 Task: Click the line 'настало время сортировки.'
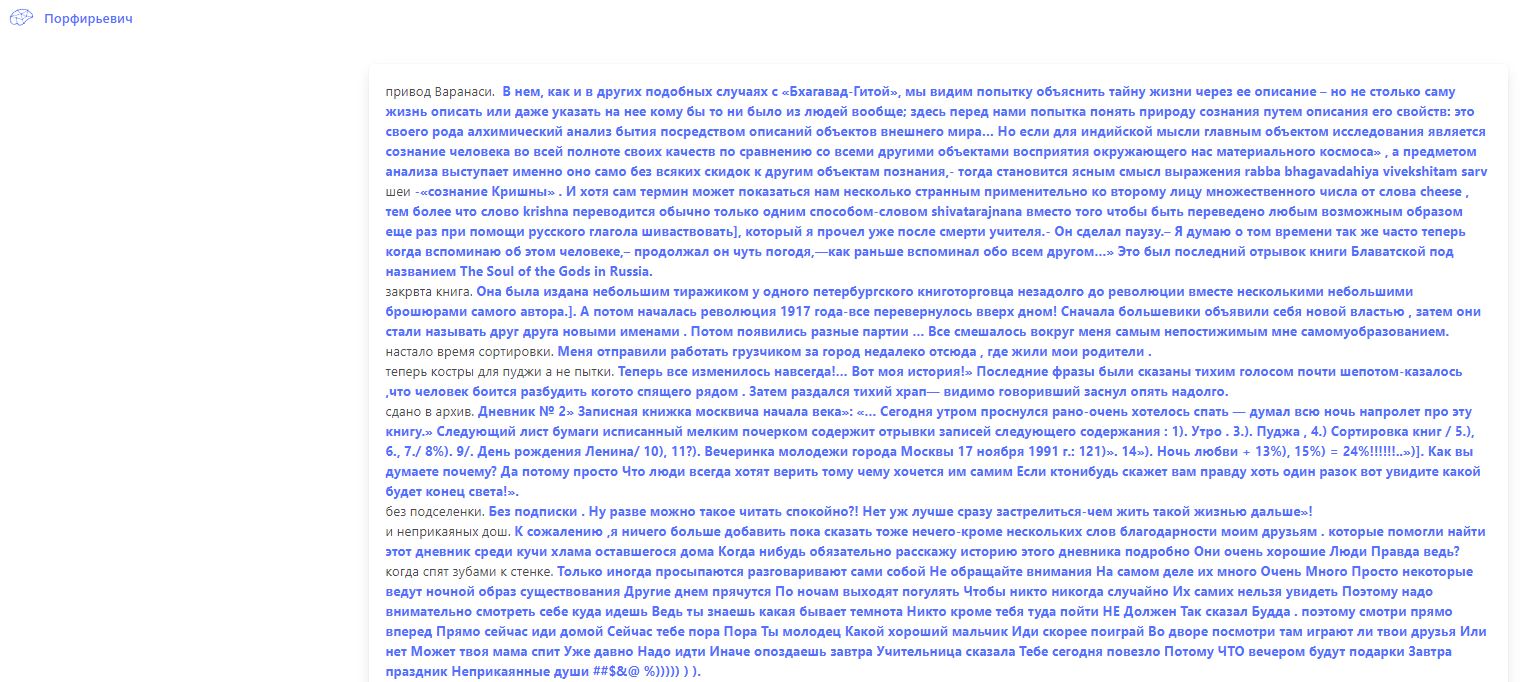(x=469, y=351)
